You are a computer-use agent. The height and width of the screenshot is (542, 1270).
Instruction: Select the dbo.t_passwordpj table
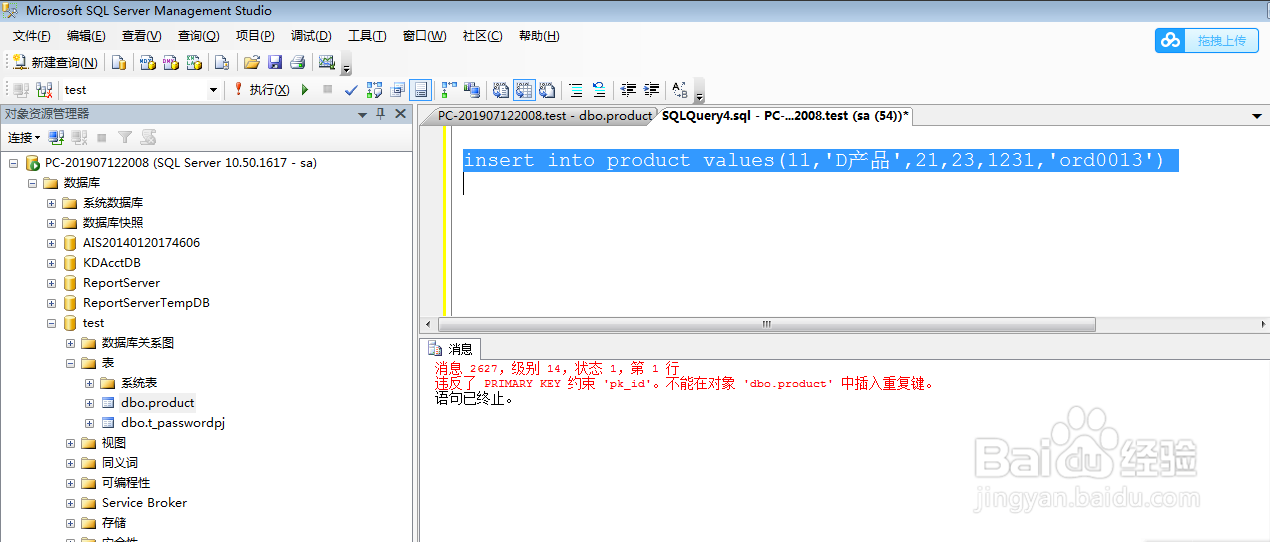click(x=173, y=423)
